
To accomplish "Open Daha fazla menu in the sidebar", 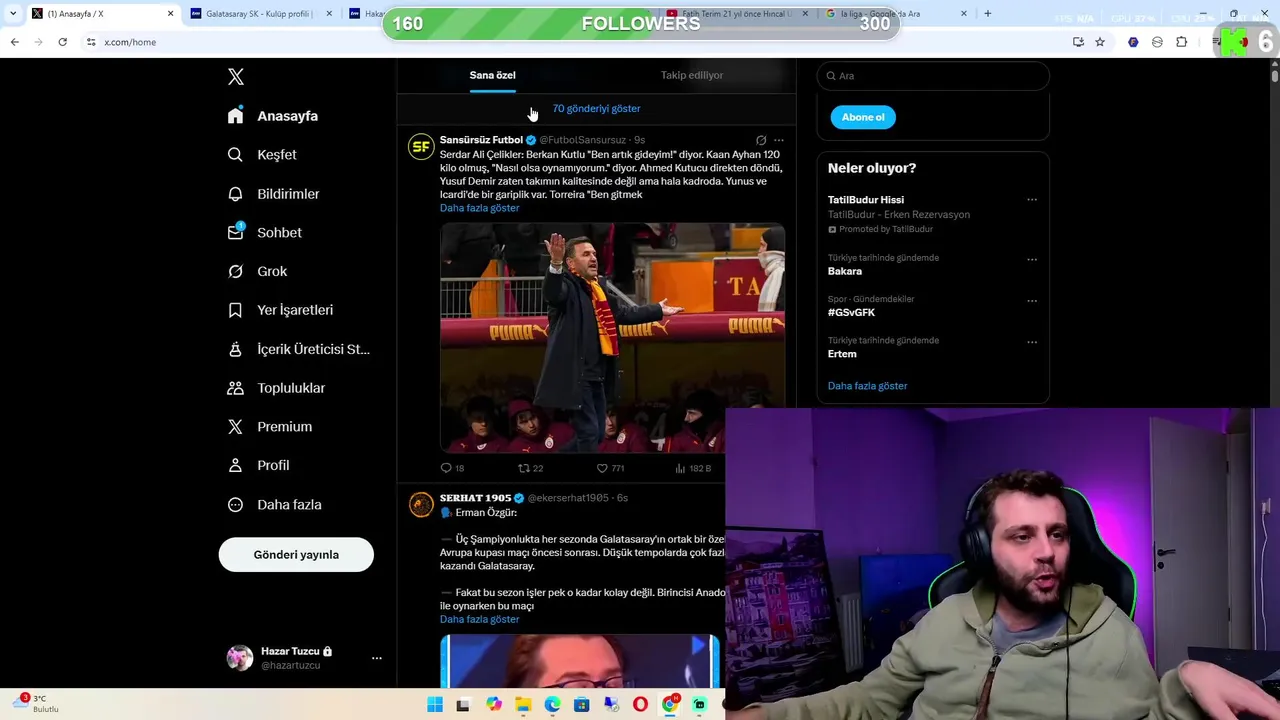I will (274, 505).
